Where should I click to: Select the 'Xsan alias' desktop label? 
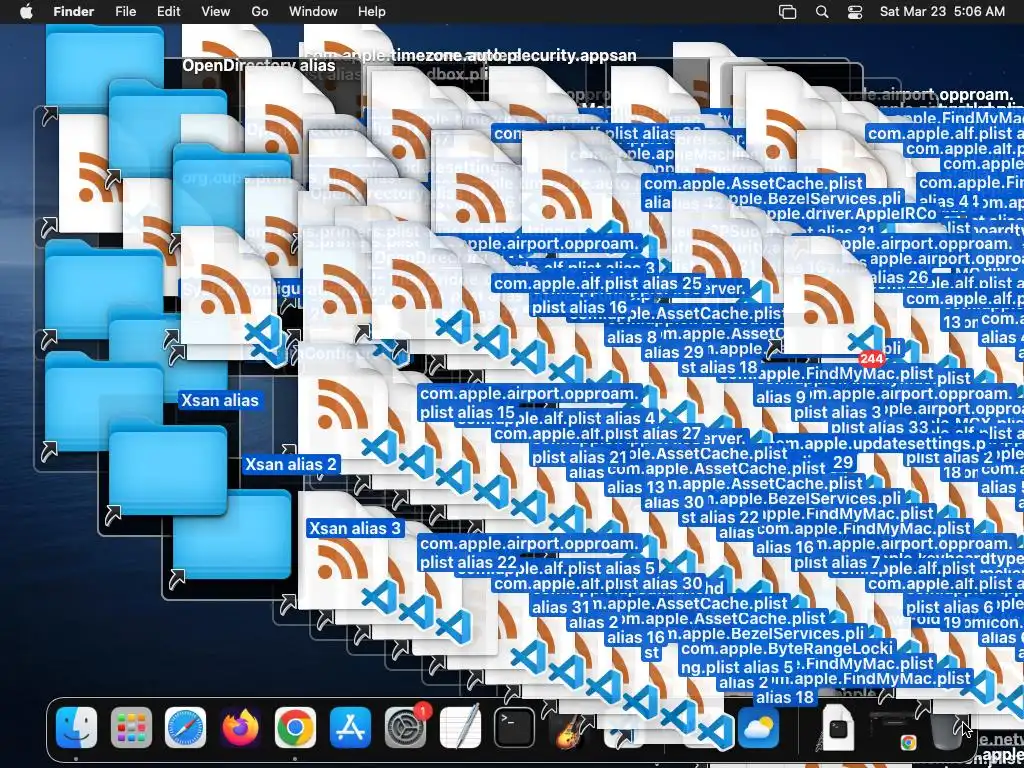(220, 400)
